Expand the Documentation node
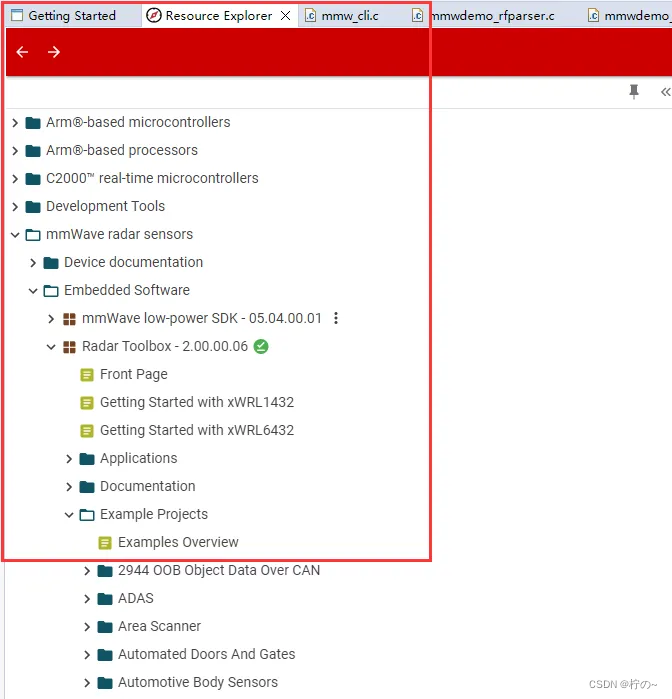Screen dimensions: 672x699 point(69,487)
